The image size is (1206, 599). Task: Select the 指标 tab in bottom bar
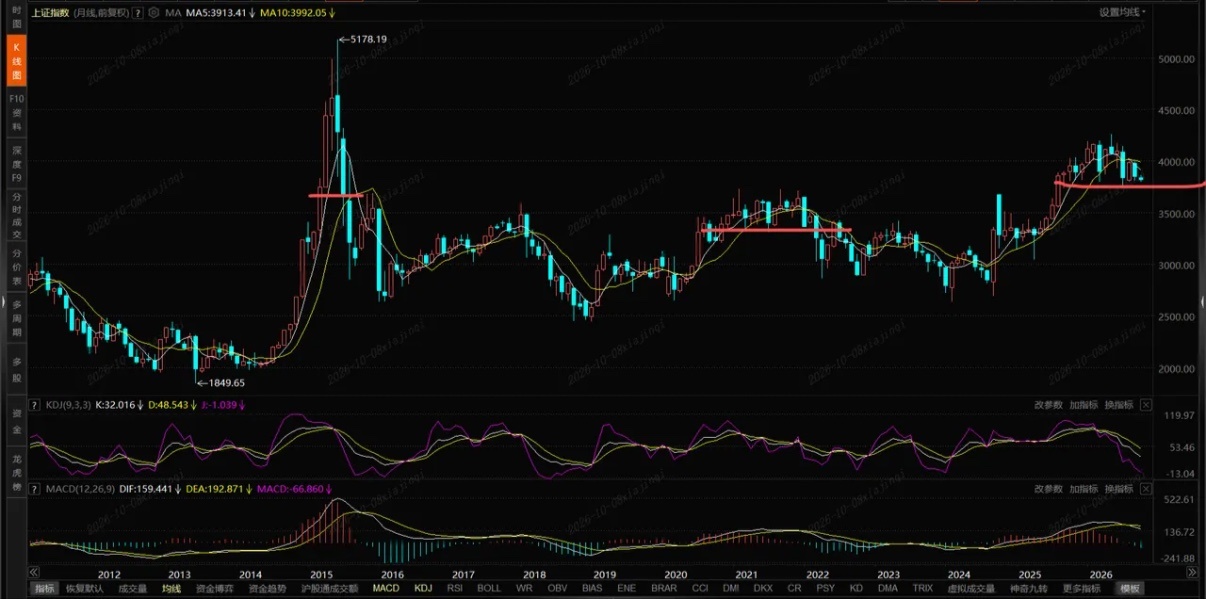coord(44,588)
